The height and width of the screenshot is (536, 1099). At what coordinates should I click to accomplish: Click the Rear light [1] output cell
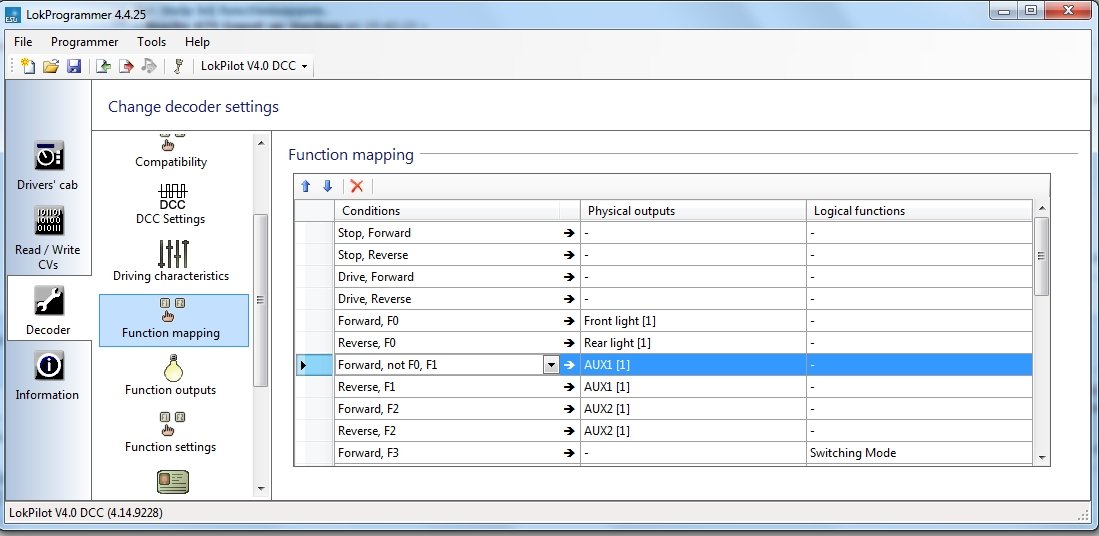(693, 343)
